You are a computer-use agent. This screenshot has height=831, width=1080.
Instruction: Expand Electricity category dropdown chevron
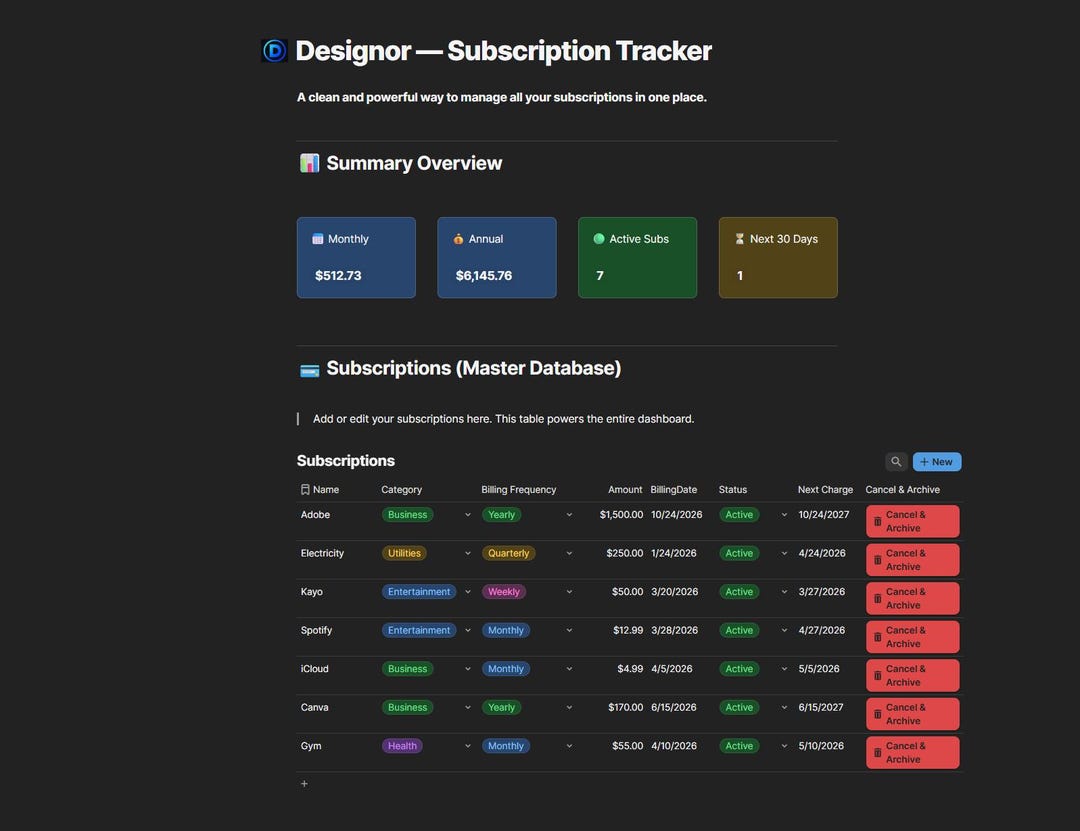(468, 553)
